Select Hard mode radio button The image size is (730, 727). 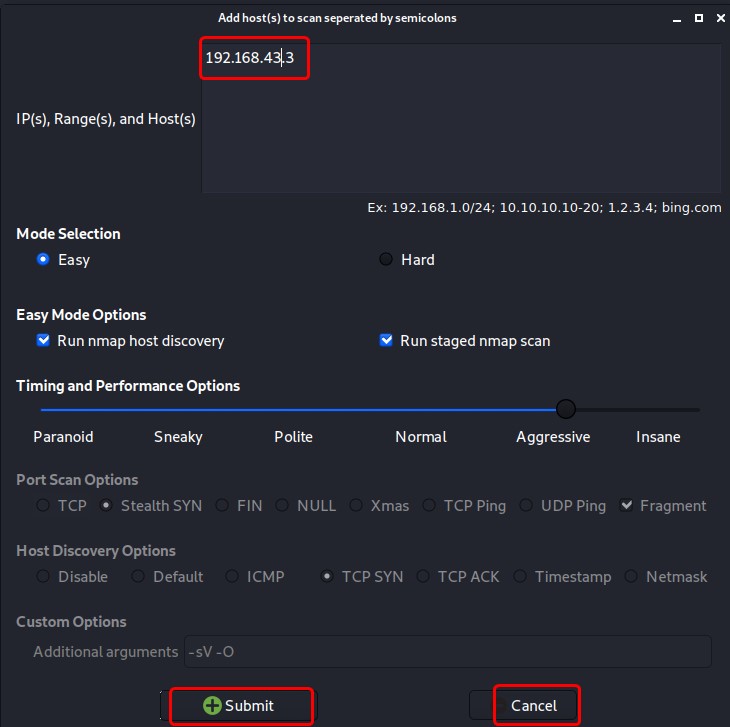385,259
